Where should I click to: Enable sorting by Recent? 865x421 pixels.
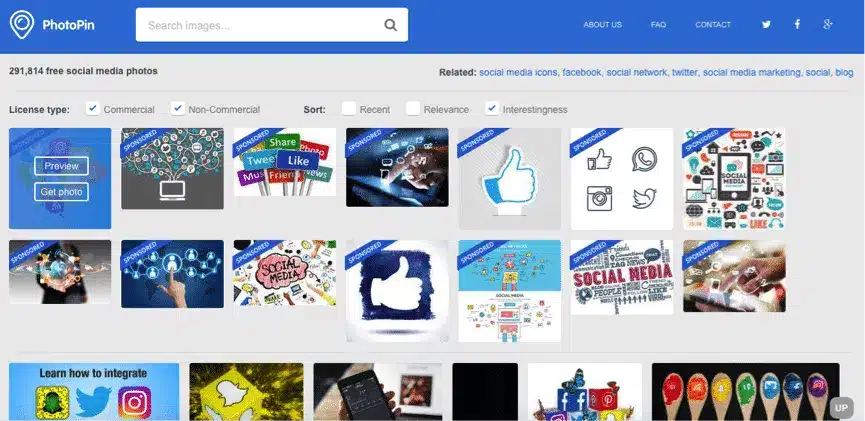click(349, 108)
